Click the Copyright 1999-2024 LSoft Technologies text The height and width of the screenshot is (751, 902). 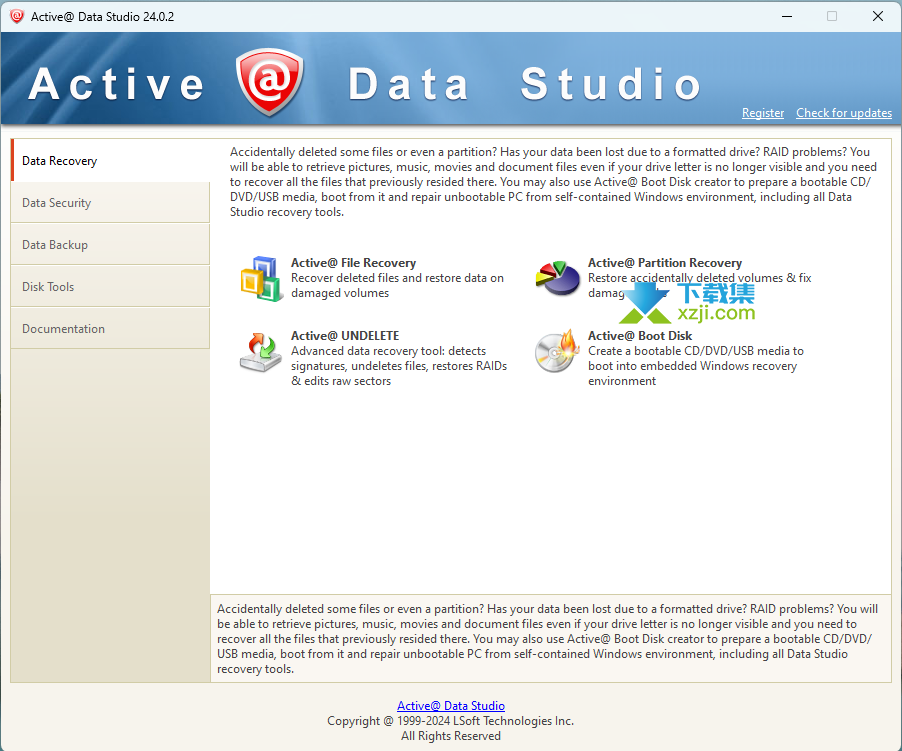[450, 721]
